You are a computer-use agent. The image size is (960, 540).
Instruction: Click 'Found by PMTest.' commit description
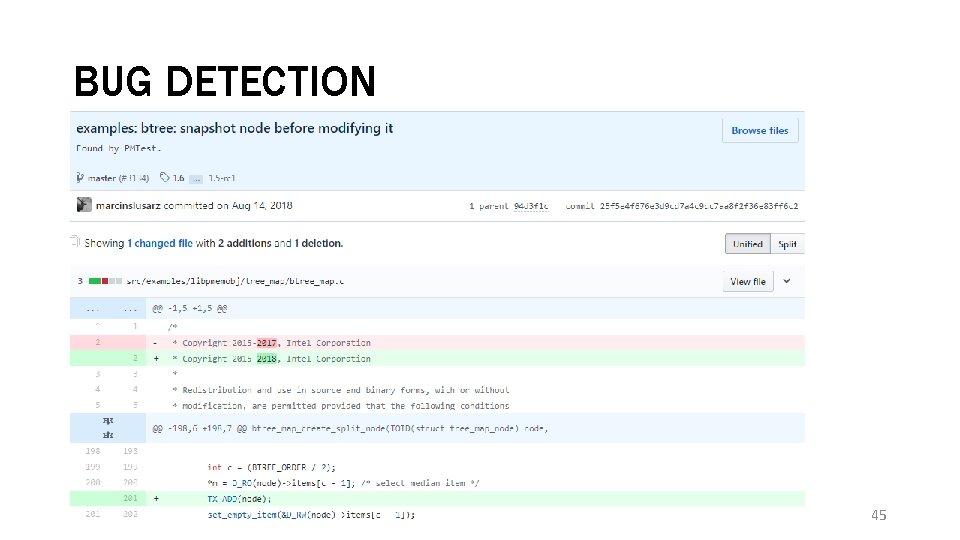pyautogui.click(x=119, y=148)
